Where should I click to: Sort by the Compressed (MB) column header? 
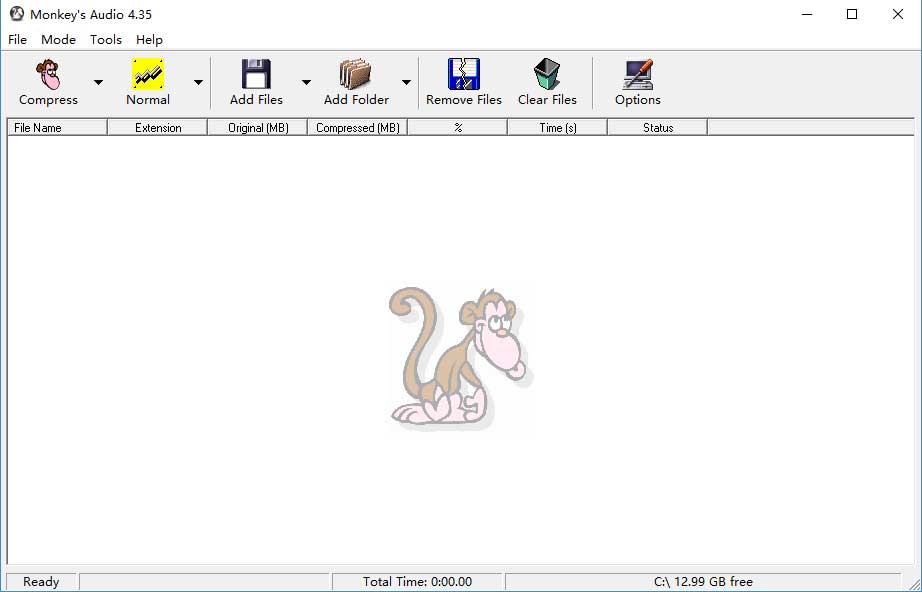pyautogui.click(x=358, y=128)
